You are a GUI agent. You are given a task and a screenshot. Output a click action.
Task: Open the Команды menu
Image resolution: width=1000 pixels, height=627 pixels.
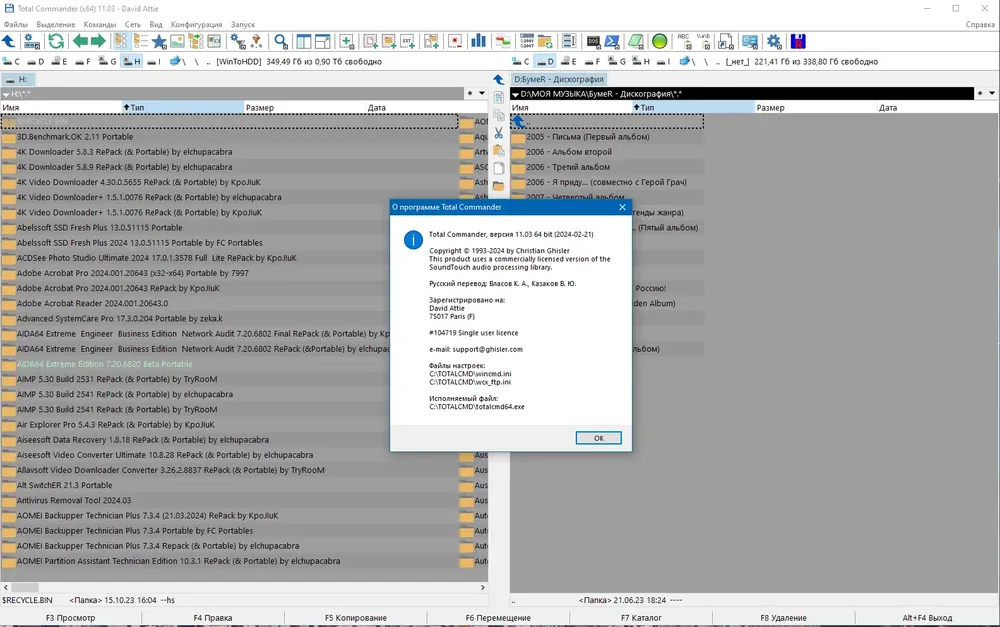pos(99,24)
